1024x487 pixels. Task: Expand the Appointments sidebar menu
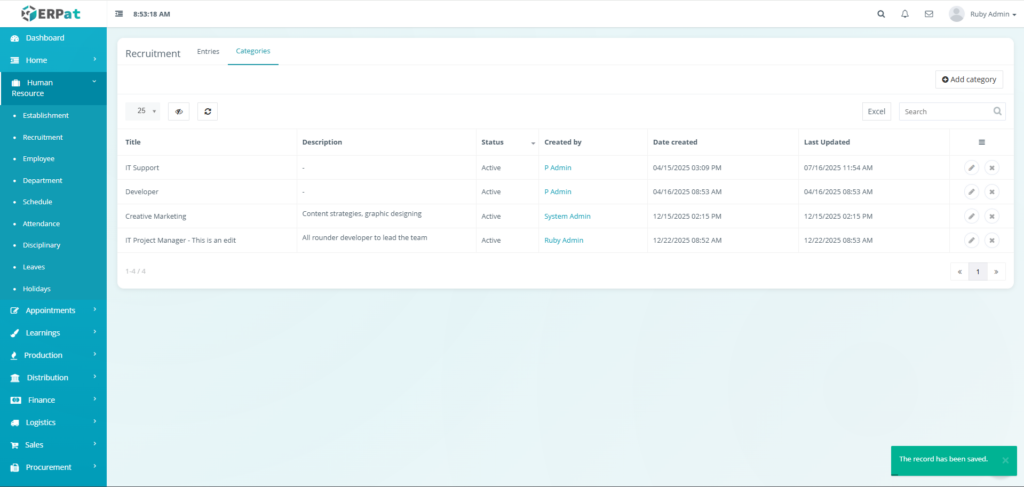click(53, 310)
